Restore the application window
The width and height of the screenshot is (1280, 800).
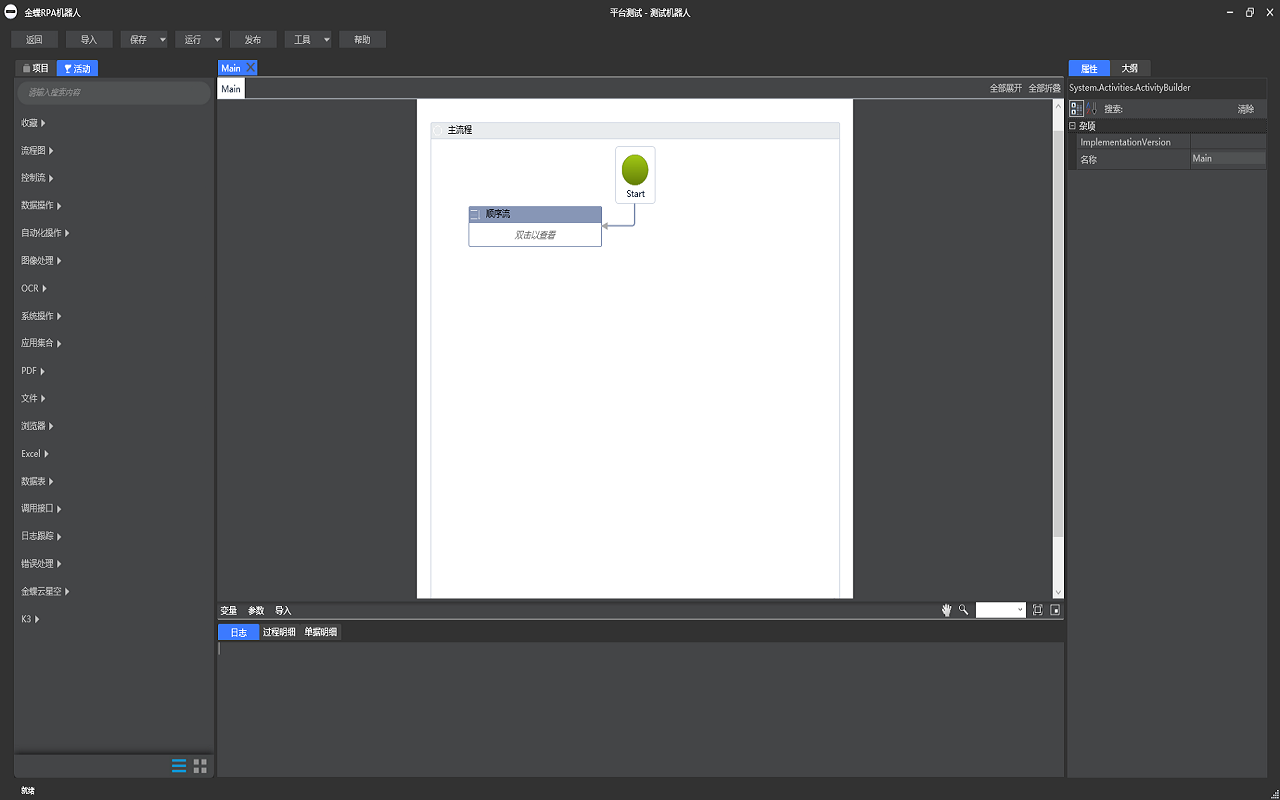pyautogui.click(x=1249, y=12)
